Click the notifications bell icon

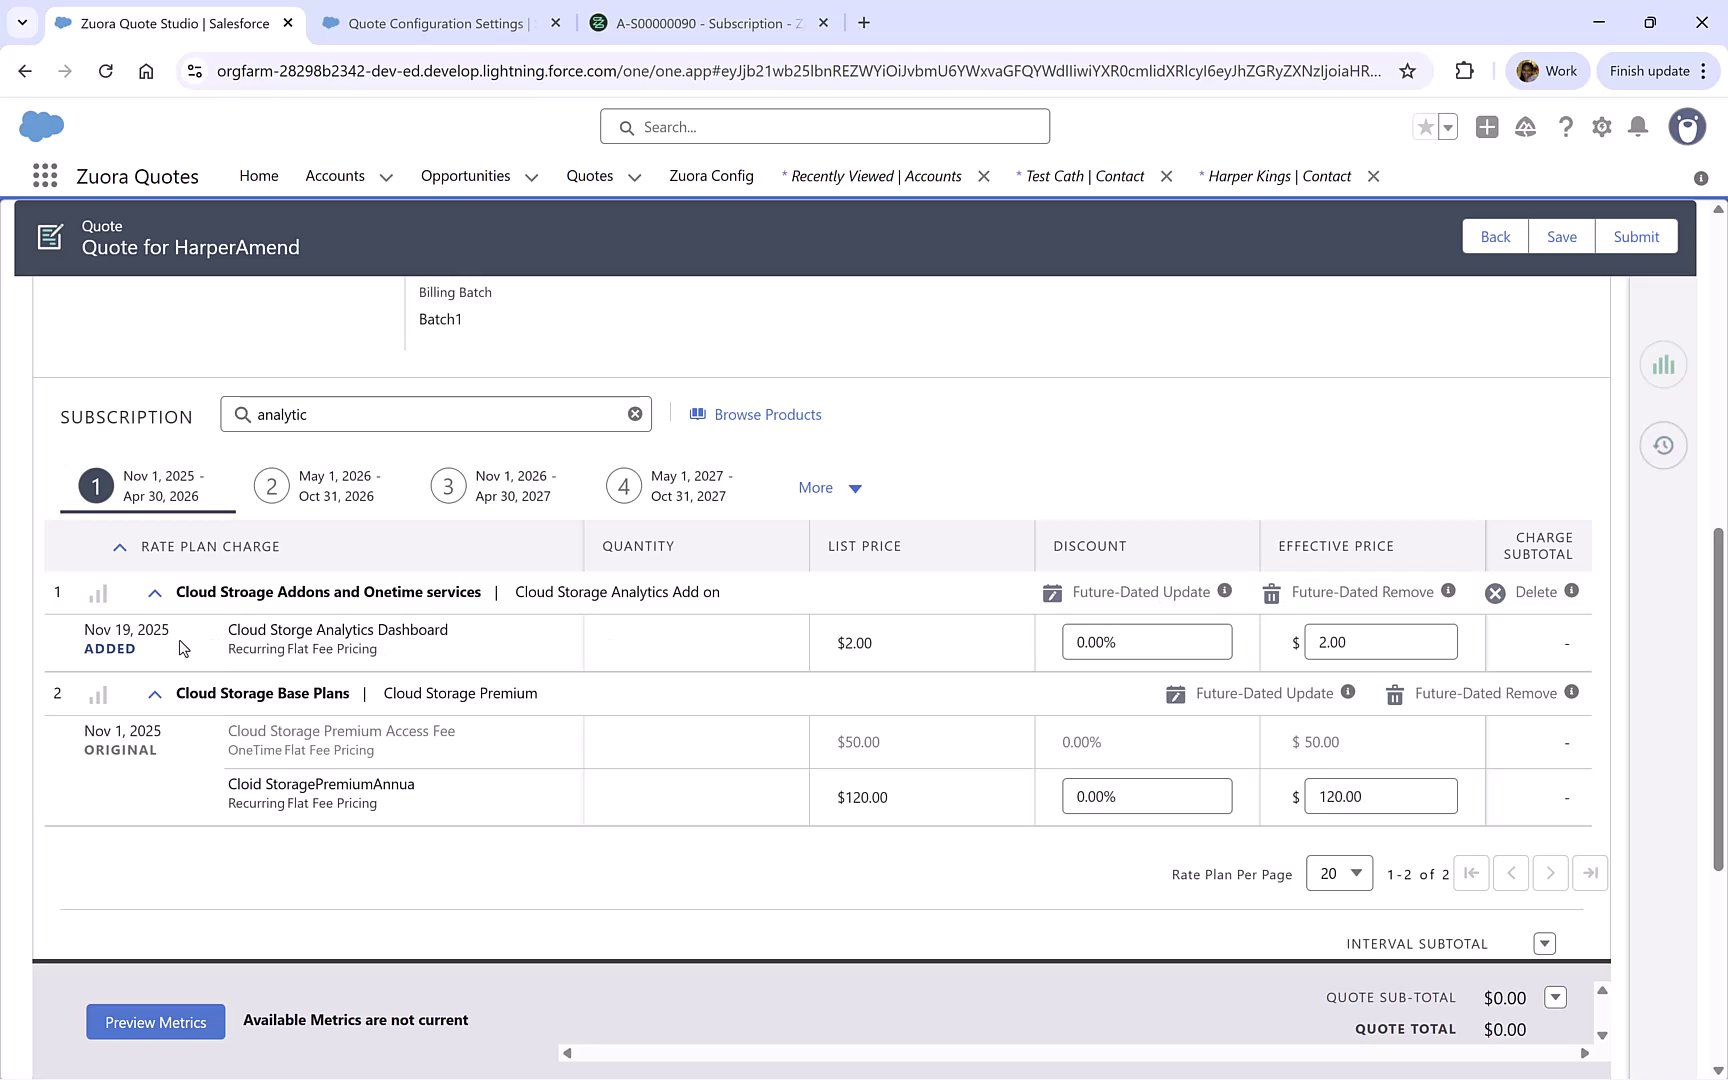point(1638,127)
